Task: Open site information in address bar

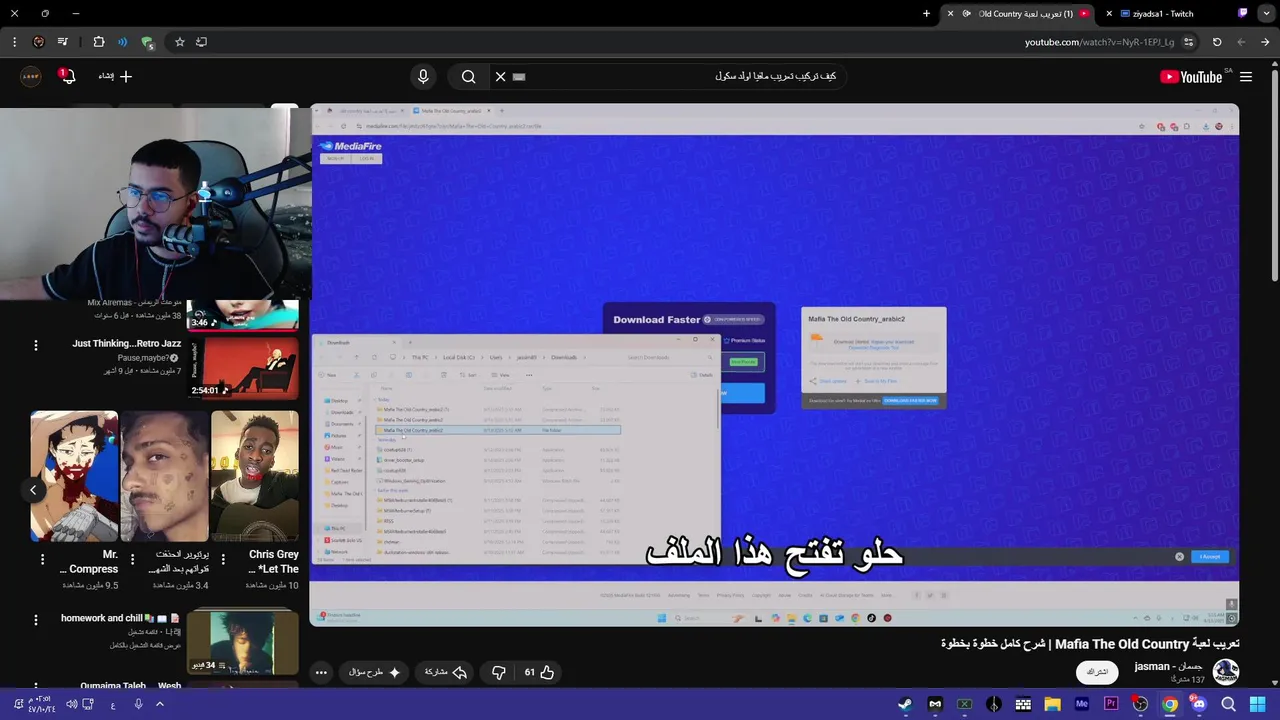Action: coord(1188,42)
